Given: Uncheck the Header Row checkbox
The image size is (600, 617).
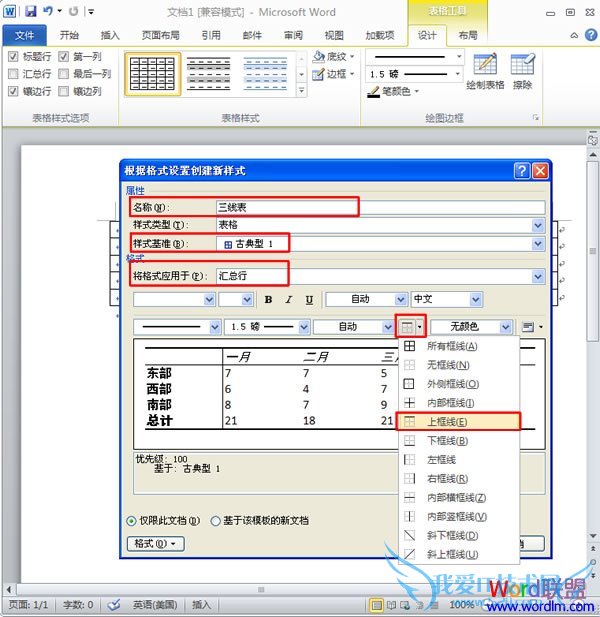Looking at the screenshot, I should [x=13, y=57].
